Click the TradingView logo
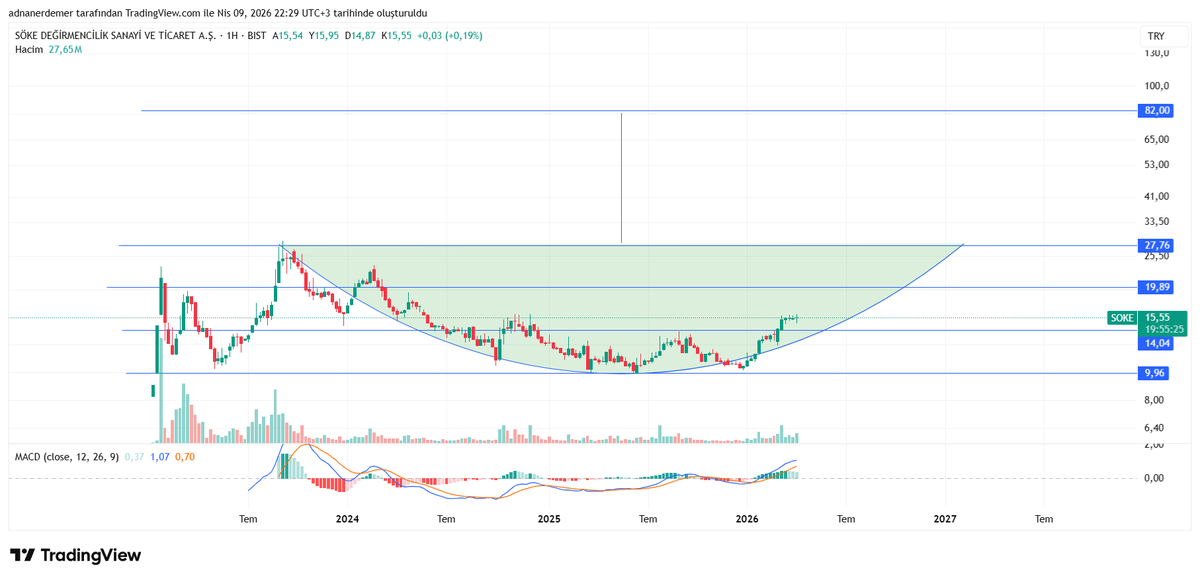 pos(76,555)
